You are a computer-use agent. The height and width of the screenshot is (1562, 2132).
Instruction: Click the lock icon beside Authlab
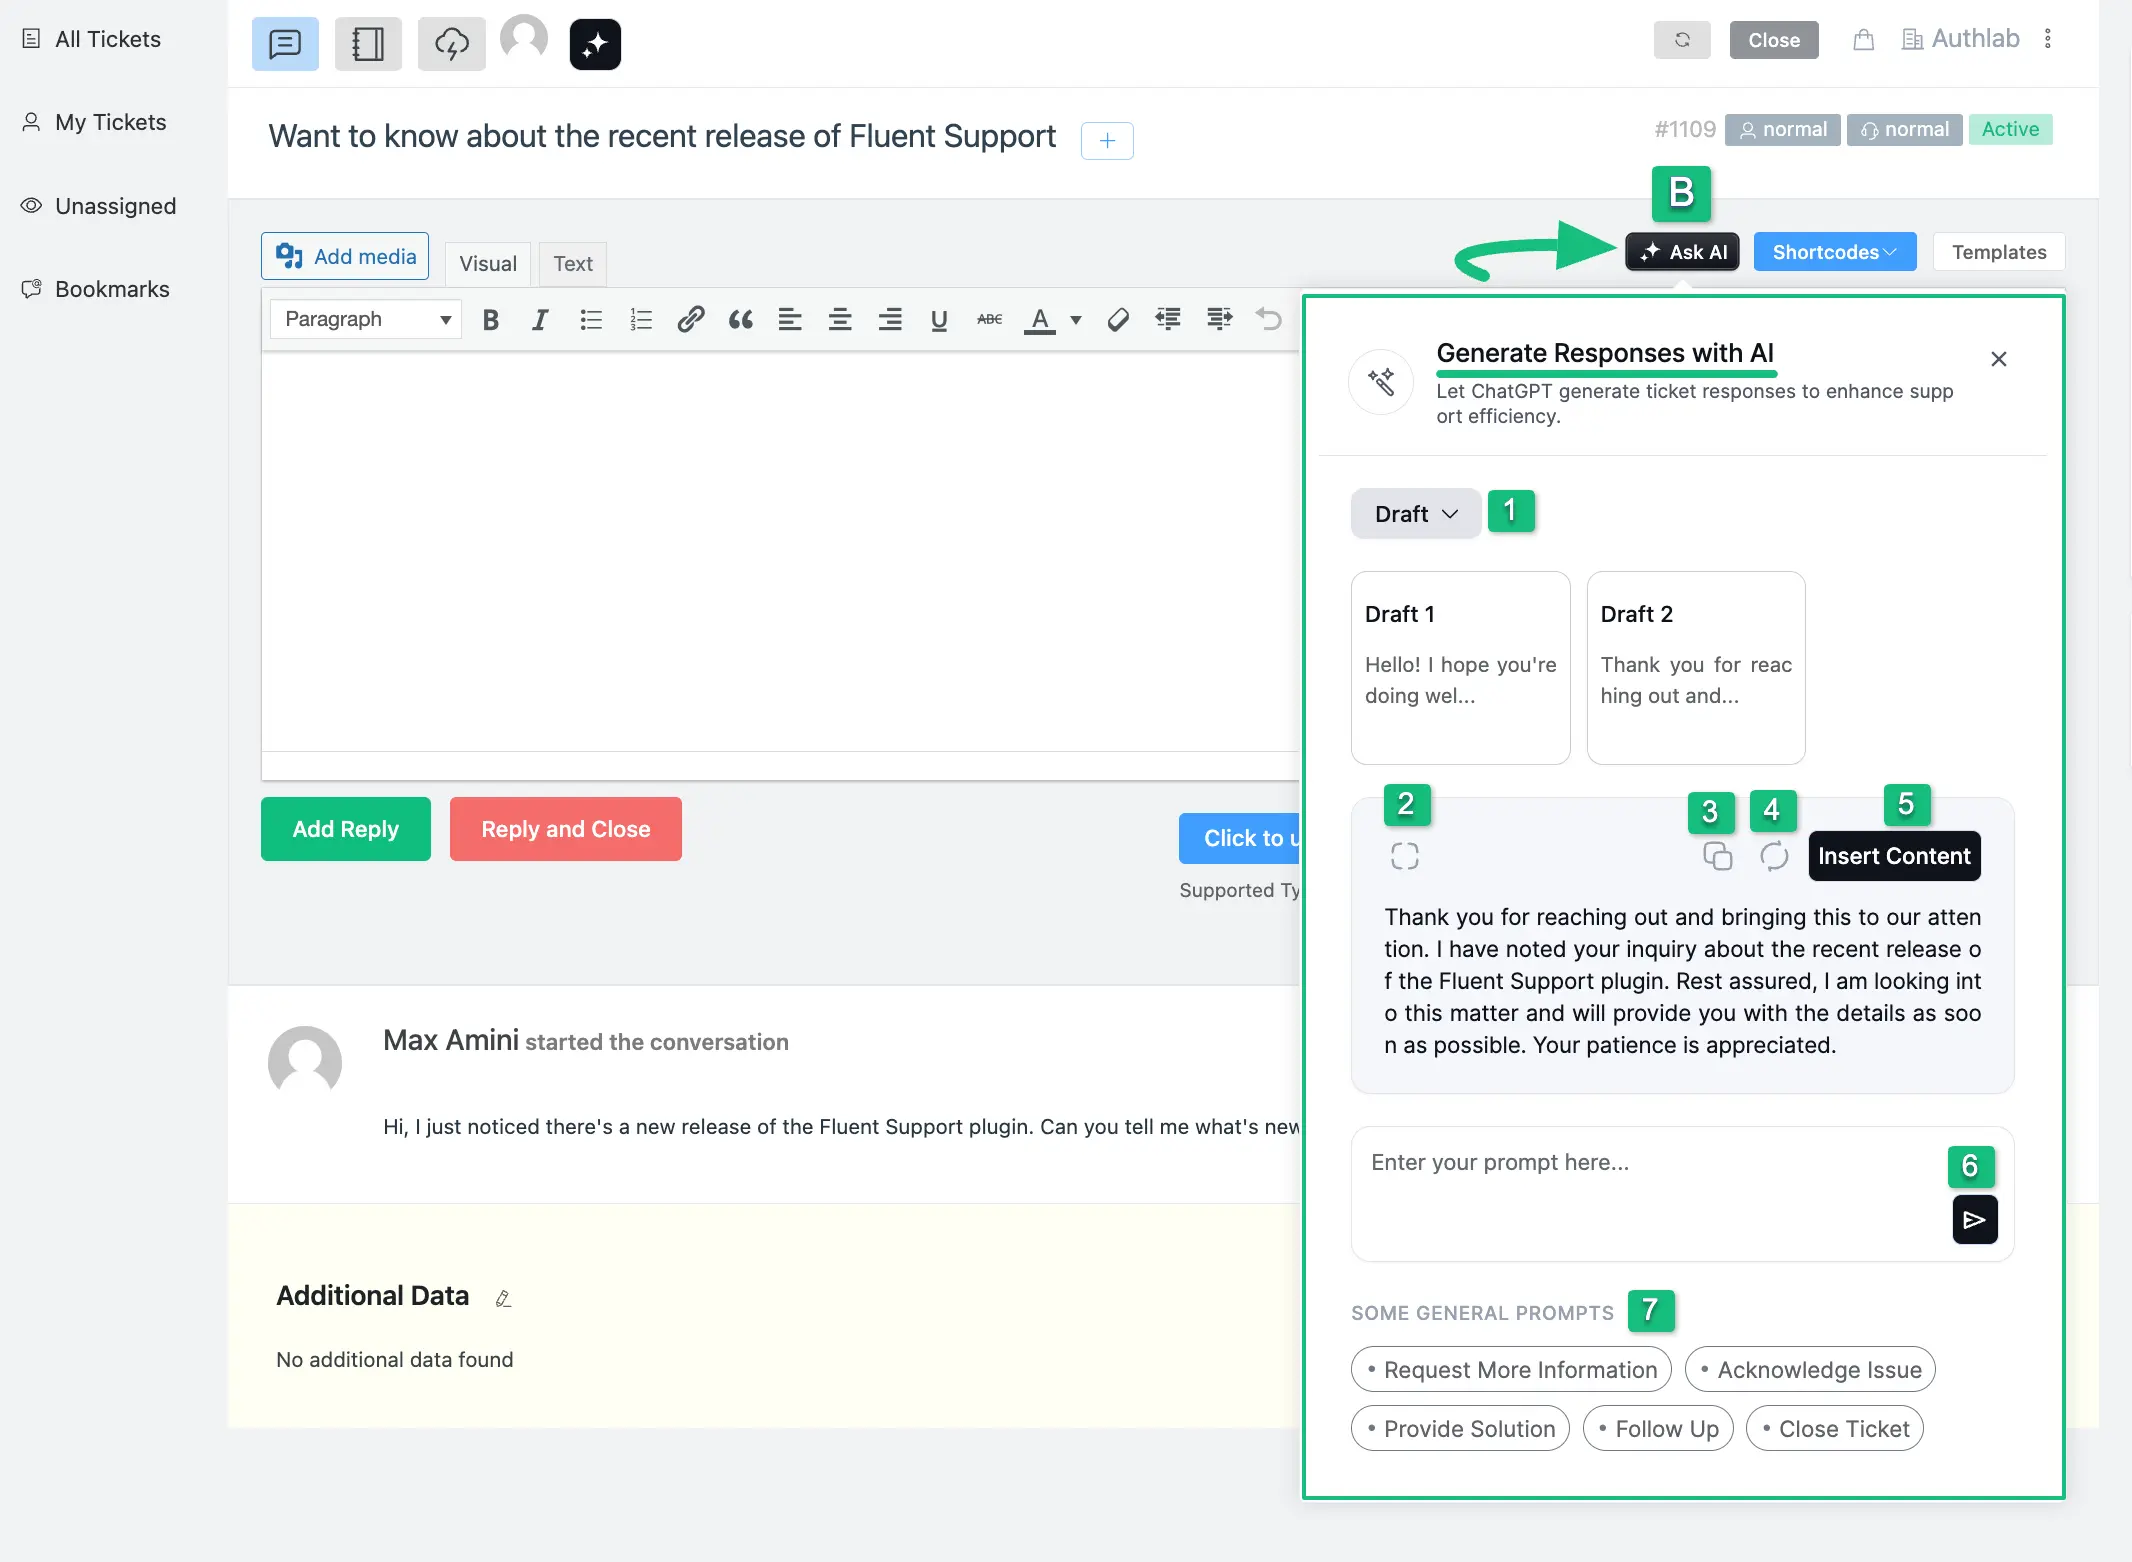point(1863,40)
